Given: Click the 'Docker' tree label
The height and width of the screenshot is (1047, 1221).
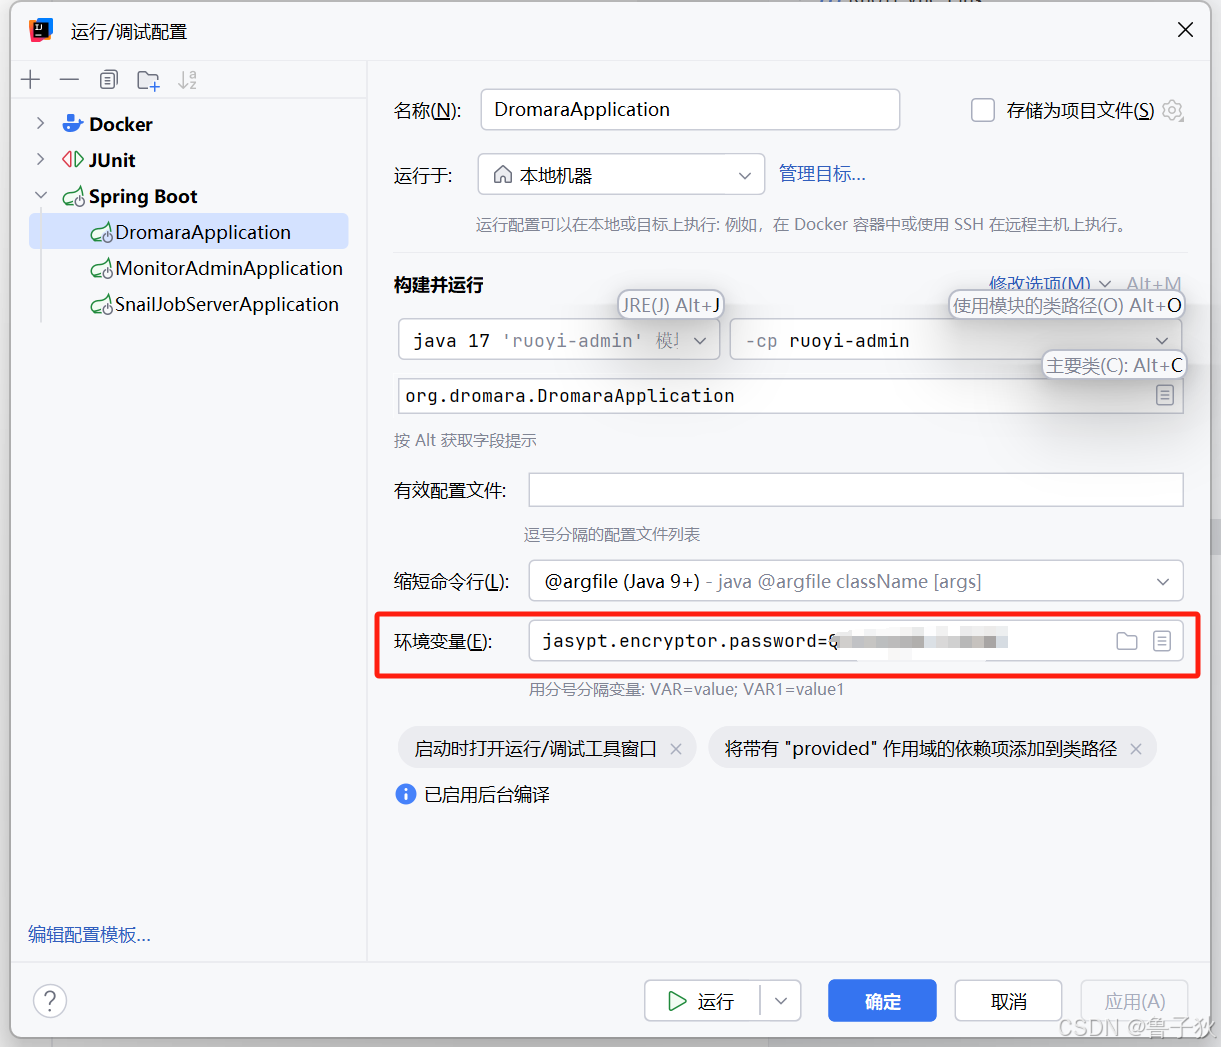Looking at the screenshot, I should (x=121, y=124).
